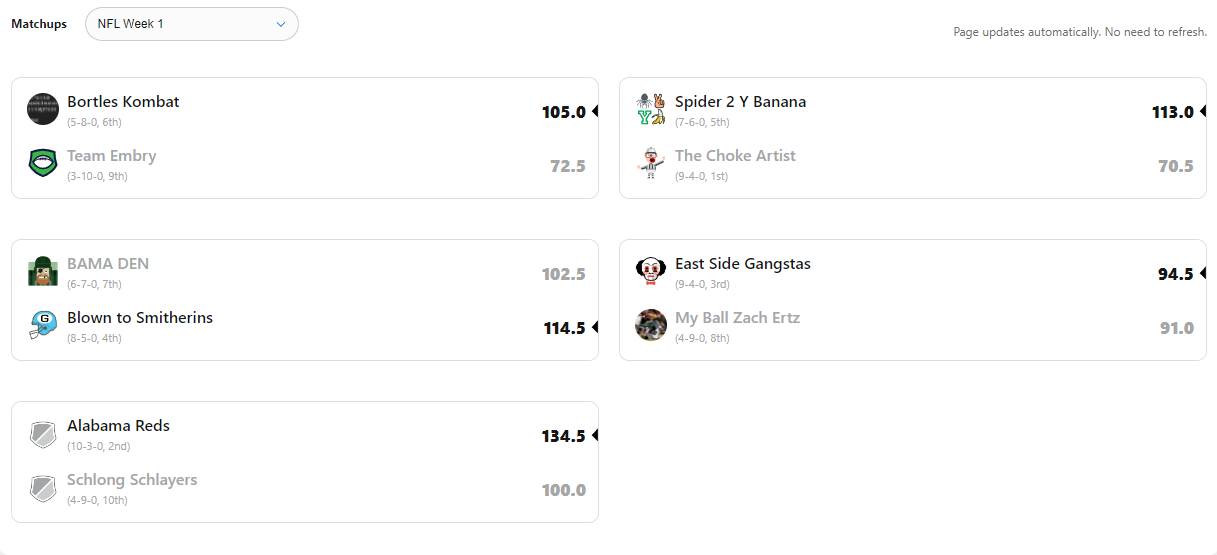Viewport: 1217px width, 555px height.
Task: Click East Side Gangstas 94.5 score
Action: coord(1175,274)
